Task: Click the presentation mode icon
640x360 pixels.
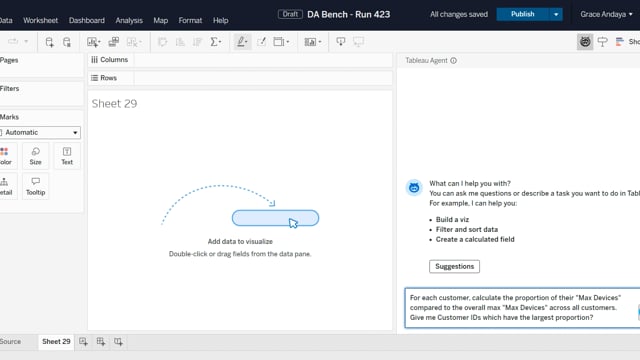Action: [358, 42]
